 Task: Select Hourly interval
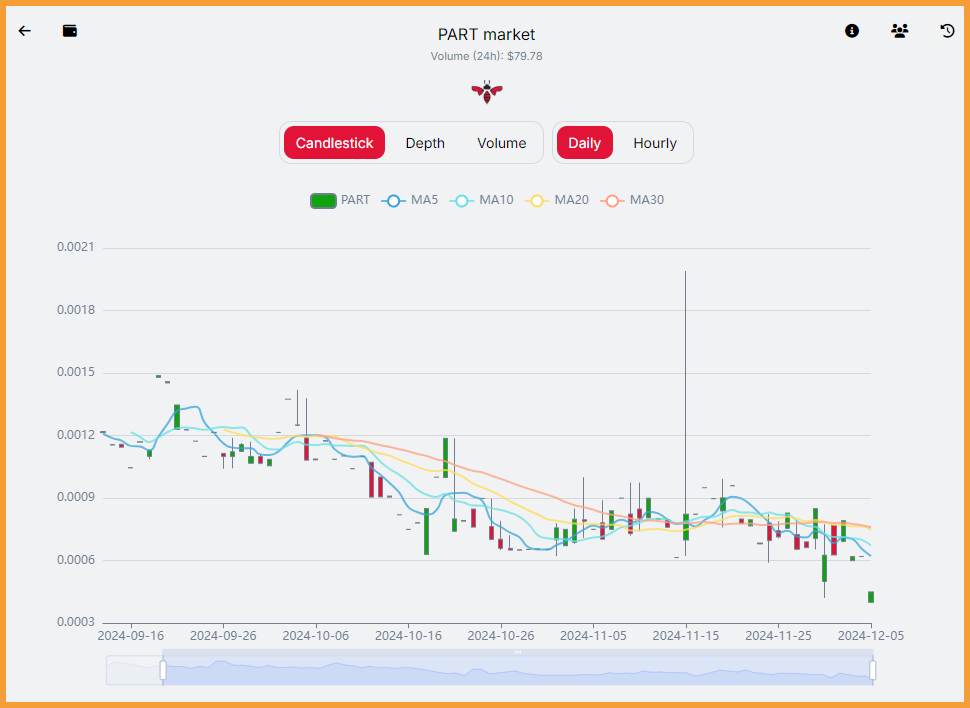tap(655, 143)
